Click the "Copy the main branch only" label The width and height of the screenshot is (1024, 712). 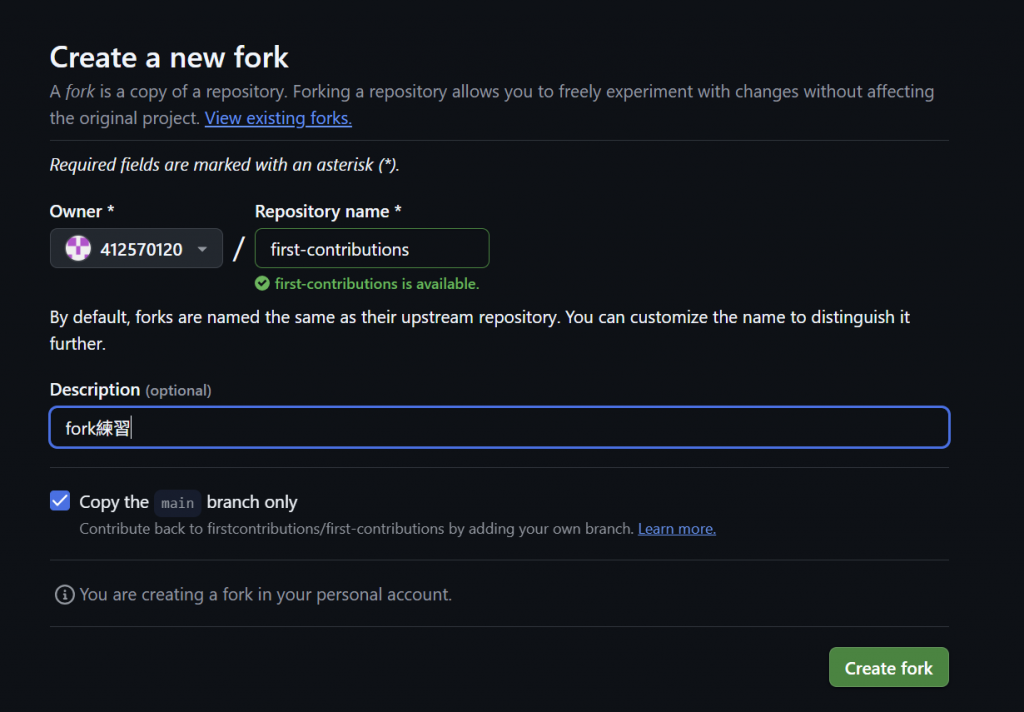click(x=188, y=502)
